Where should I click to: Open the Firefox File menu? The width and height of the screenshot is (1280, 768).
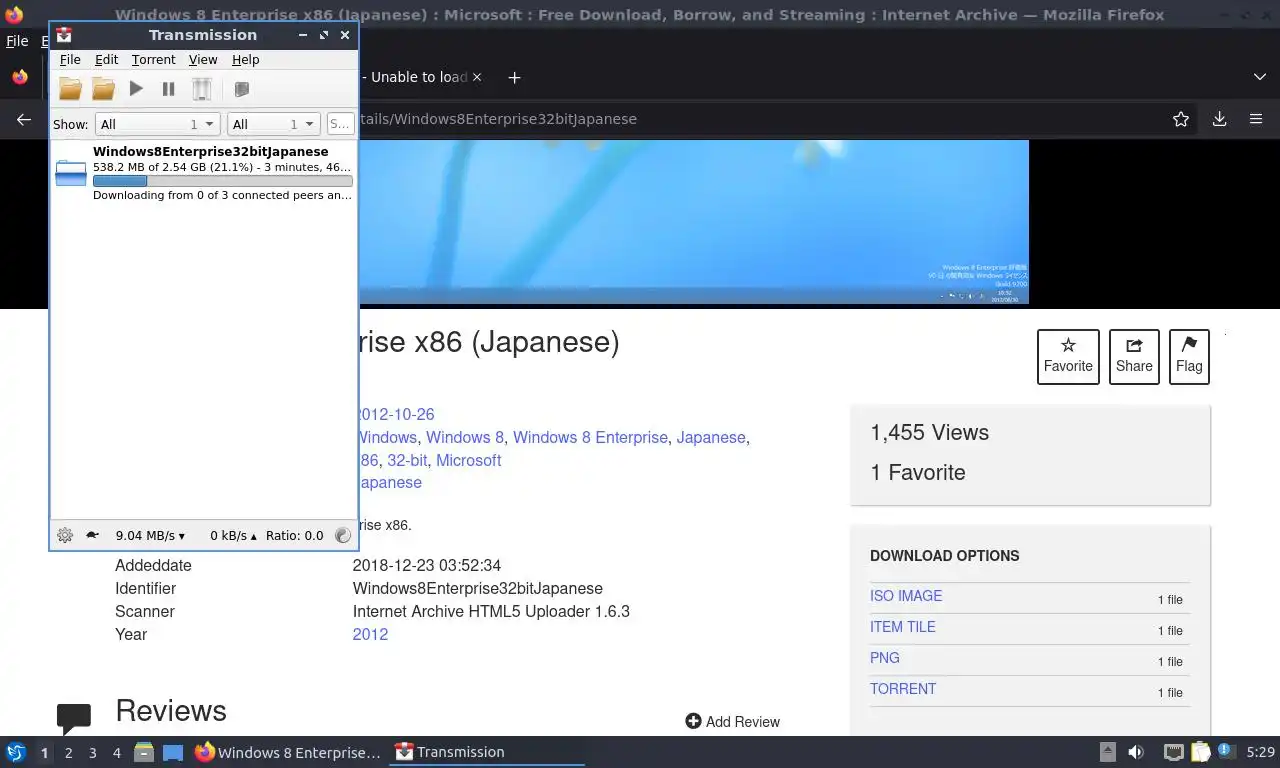pyautogui.click(x=17, y=41)
